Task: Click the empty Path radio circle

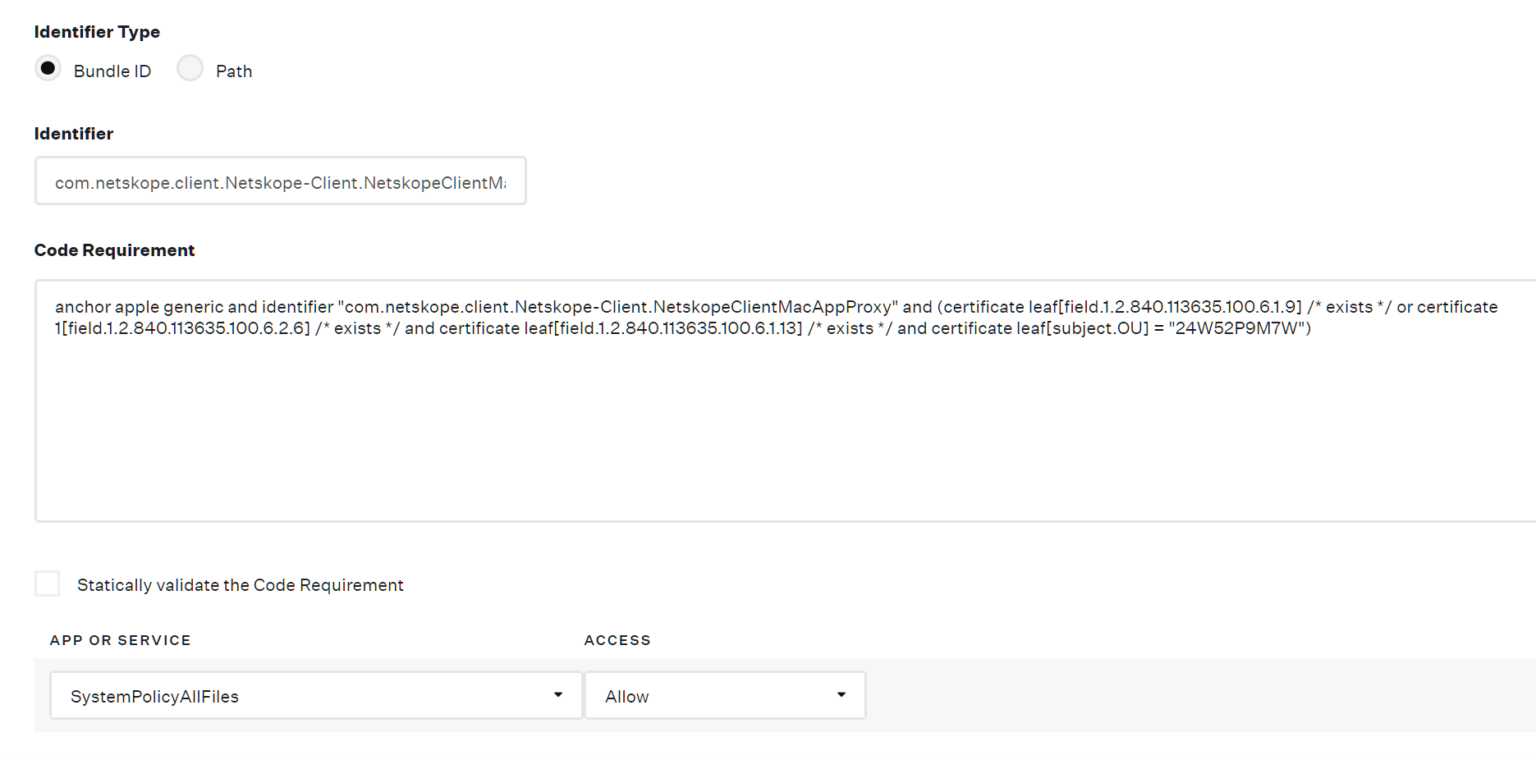Action: 190,68
